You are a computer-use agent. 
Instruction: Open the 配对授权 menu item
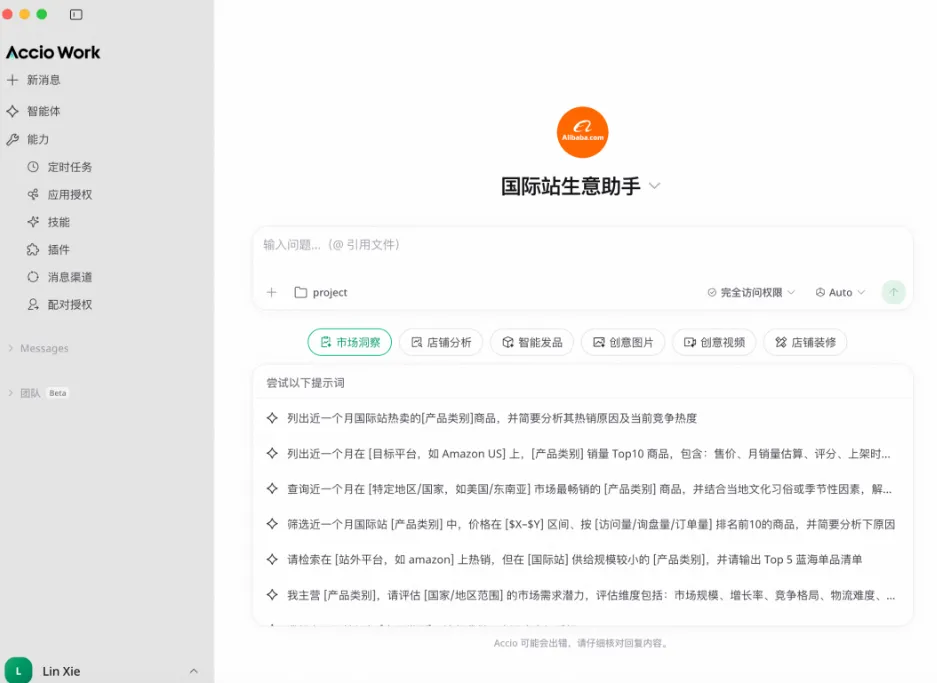coord(70,304)
